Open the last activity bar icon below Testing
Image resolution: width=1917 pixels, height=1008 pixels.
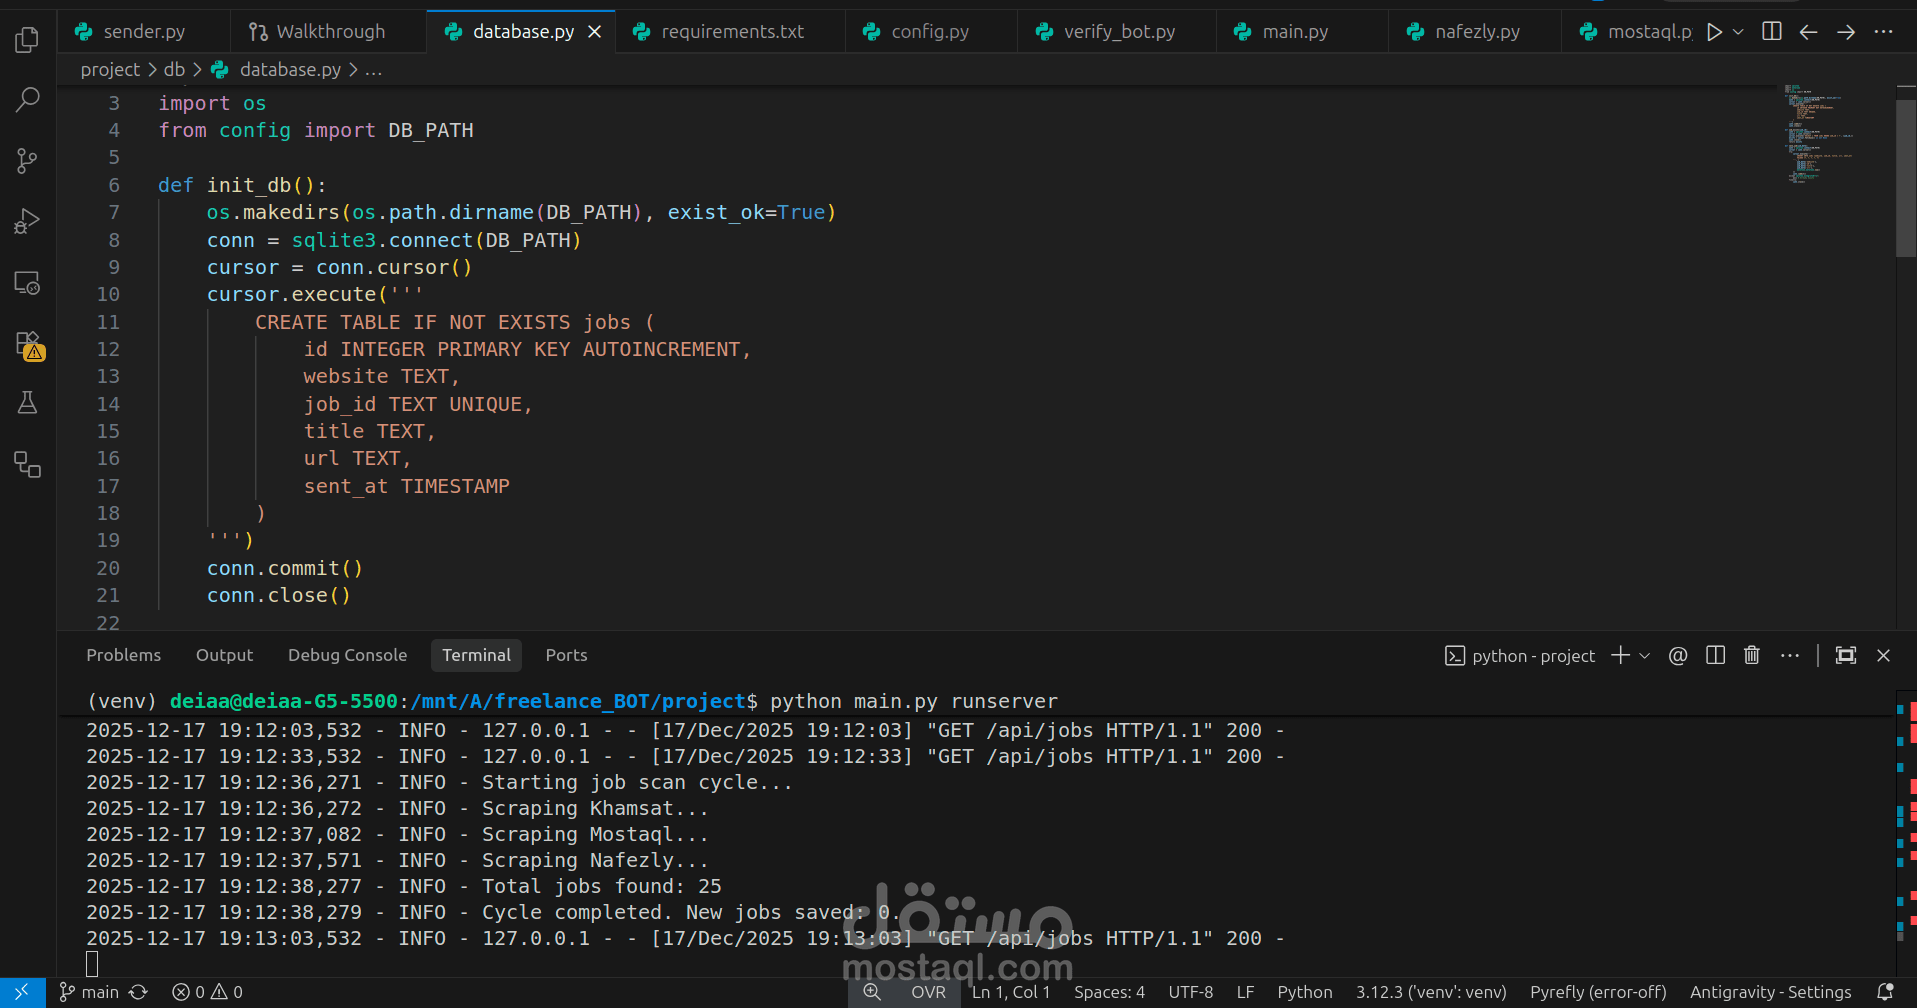[28, 465]
